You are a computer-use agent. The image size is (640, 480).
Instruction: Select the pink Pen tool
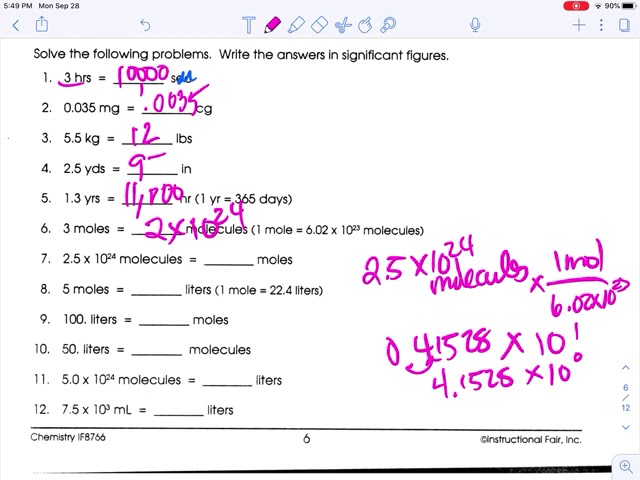(x=272, y=25)
